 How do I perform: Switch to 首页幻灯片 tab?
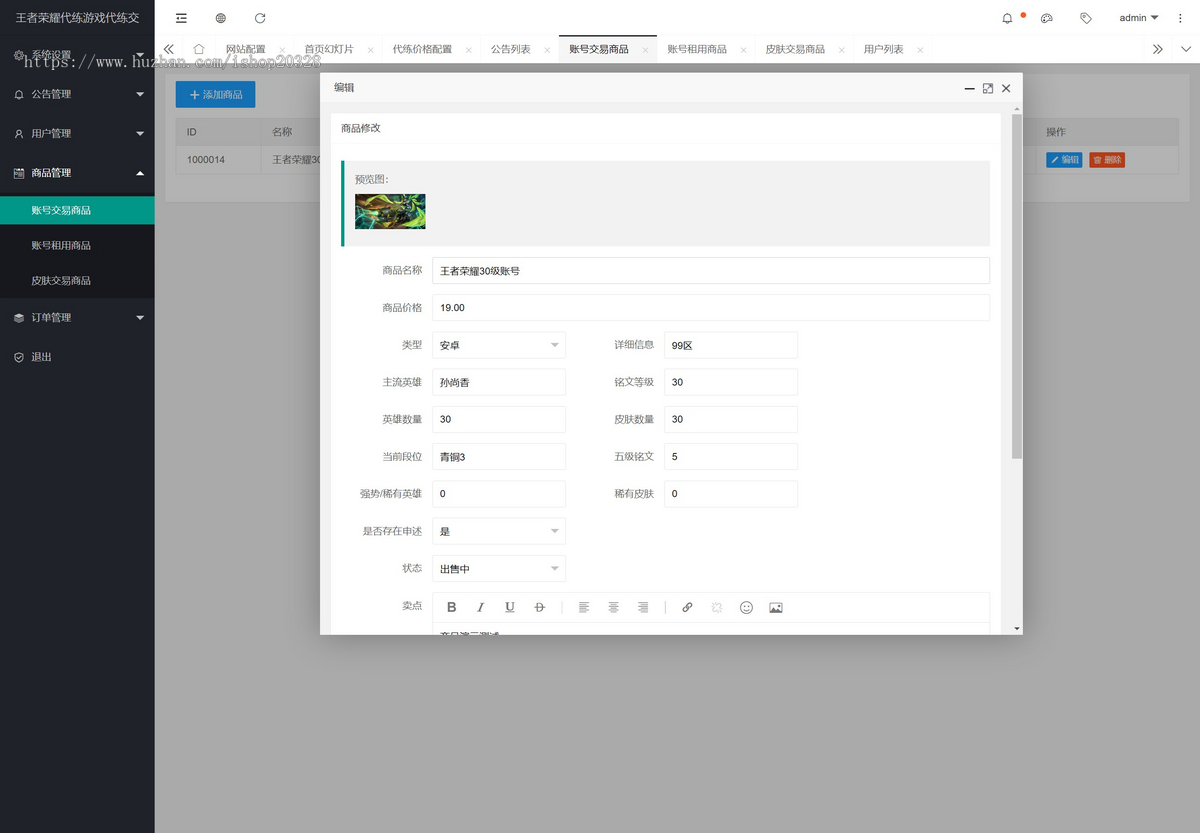tap(329, 49)
